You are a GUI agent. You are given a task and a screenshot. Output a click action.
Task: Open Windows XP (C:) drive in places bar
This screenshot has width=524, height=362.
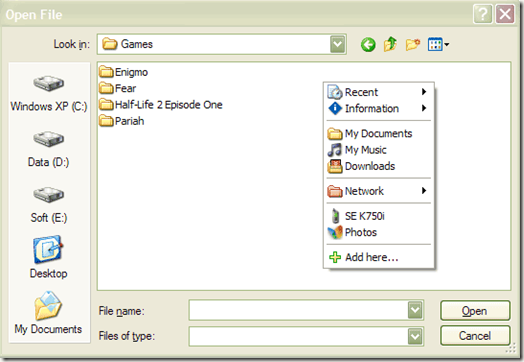point(49,93)
